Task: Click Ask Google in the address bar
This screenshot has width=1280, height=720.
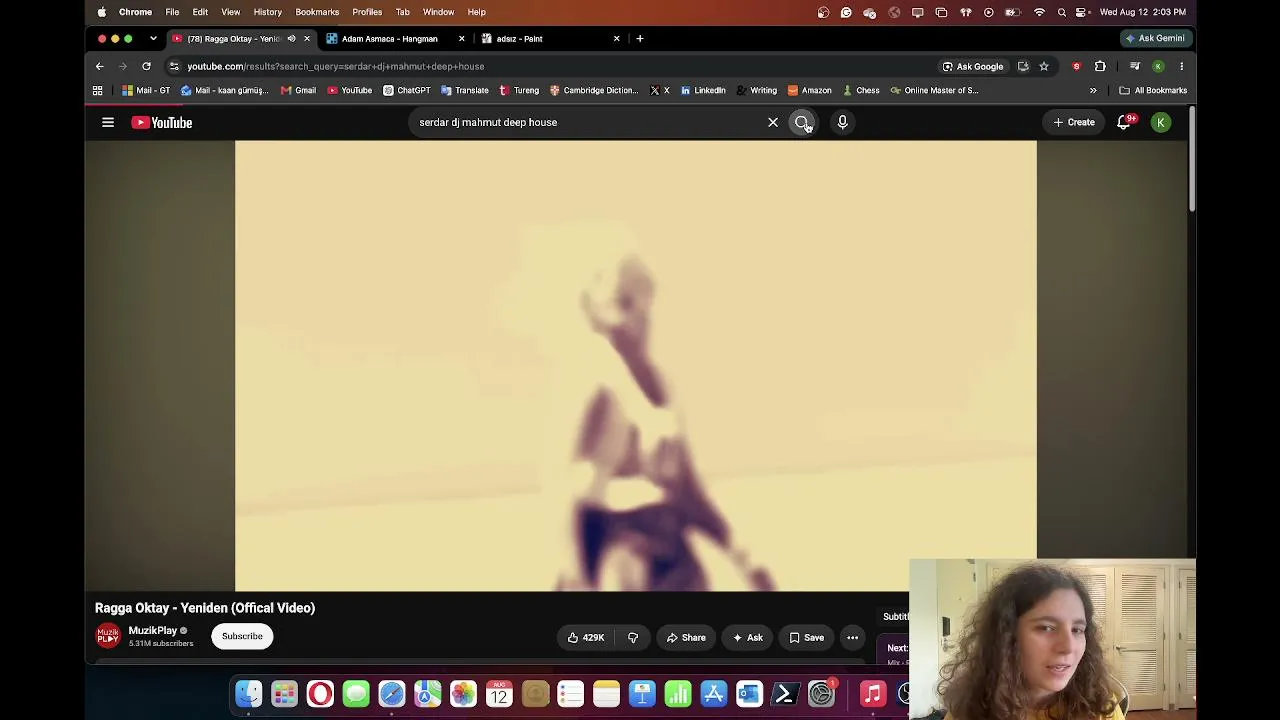Action: [x=973, y=66]
